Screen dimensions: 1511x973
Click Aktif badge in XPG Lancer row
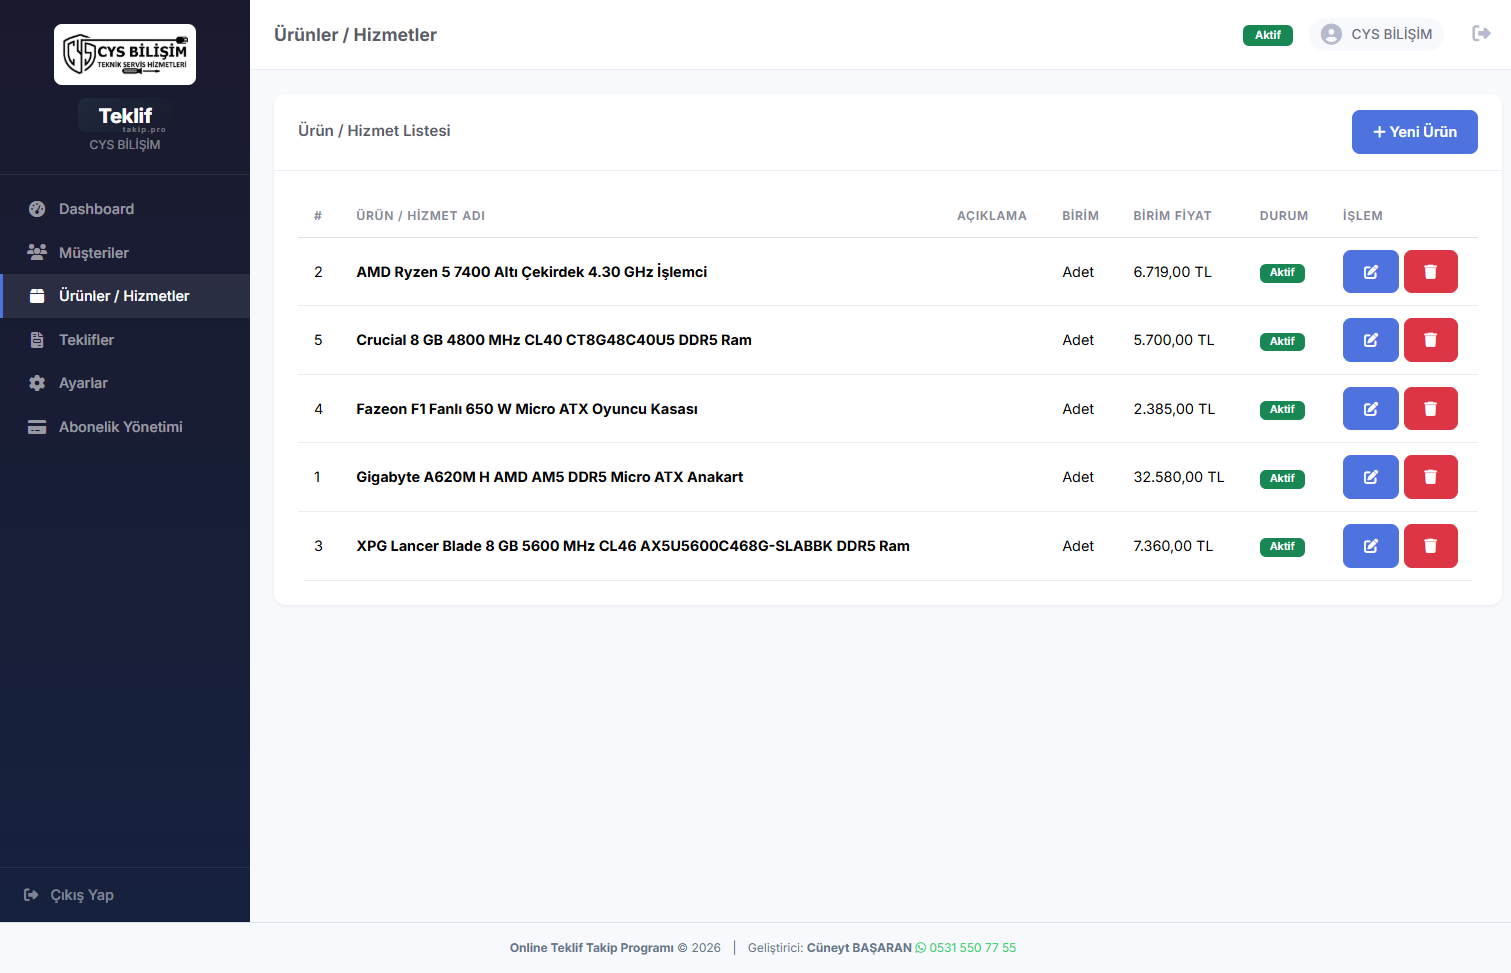point(1282,547)
